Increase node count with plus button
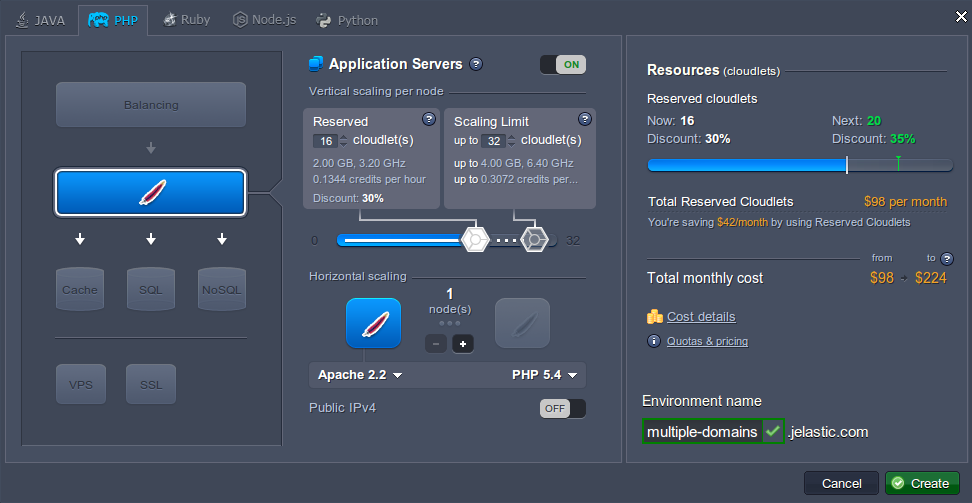The image size is (972, 503). point(463,344)
